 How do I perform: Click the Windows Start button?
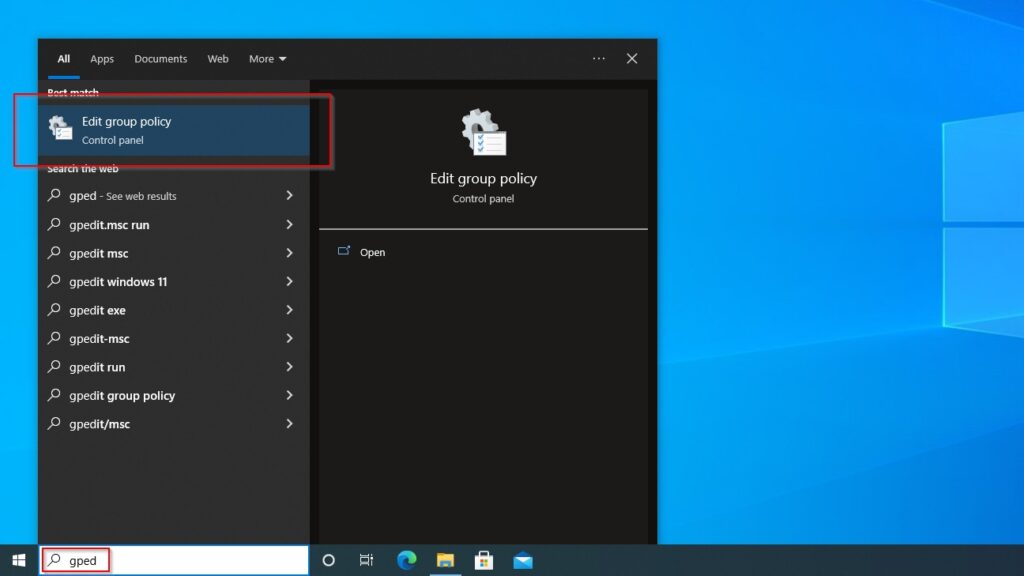(19, 560)
